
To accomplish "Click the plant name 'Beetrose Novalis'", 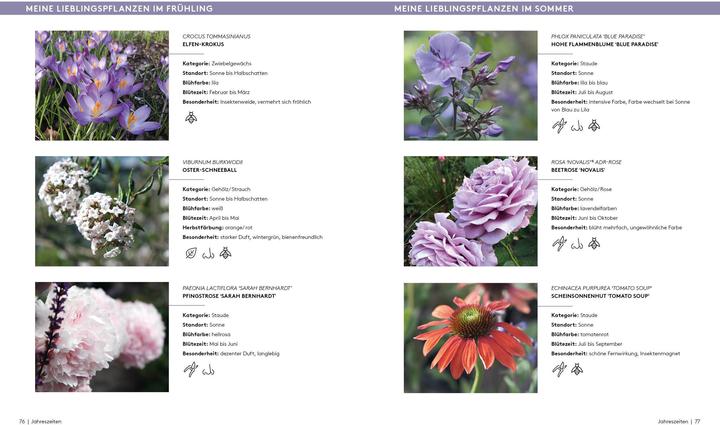I will point(578,170).
